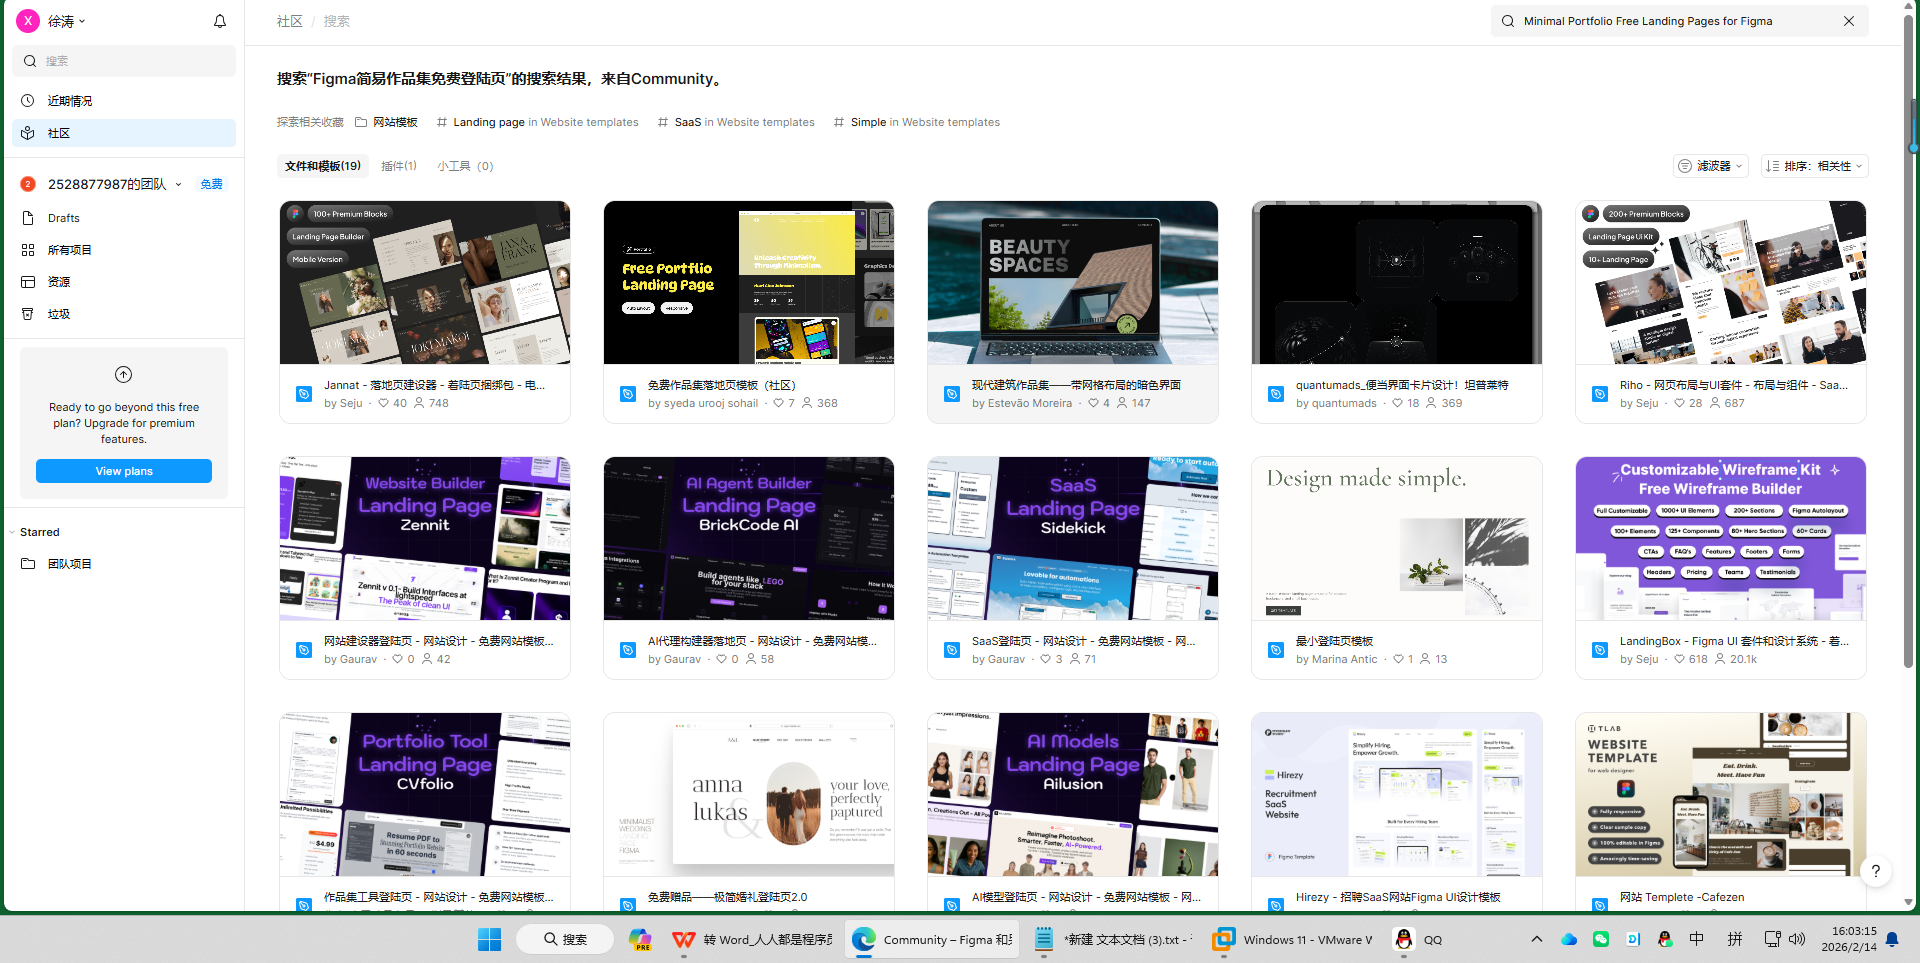
Task: Click author Estevão Moreira under 现代建筑作品集
Action: [1030, 403]
